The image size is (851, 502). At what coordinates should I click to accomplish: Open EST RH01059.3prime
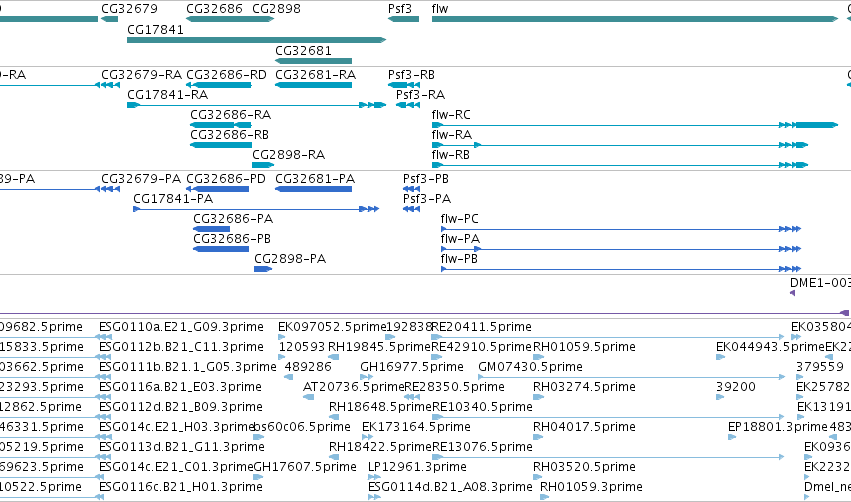591,487
